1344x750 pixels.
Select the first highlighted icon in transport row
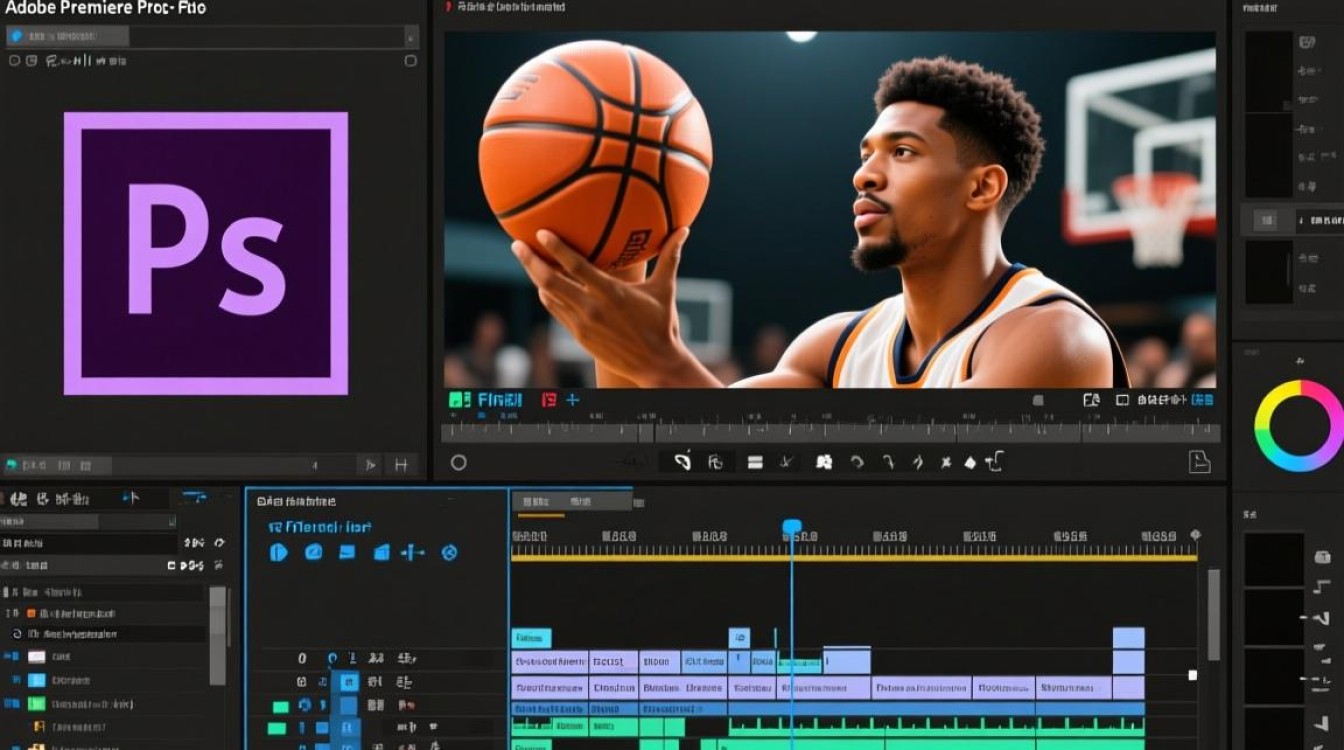(x=683, y=461)
